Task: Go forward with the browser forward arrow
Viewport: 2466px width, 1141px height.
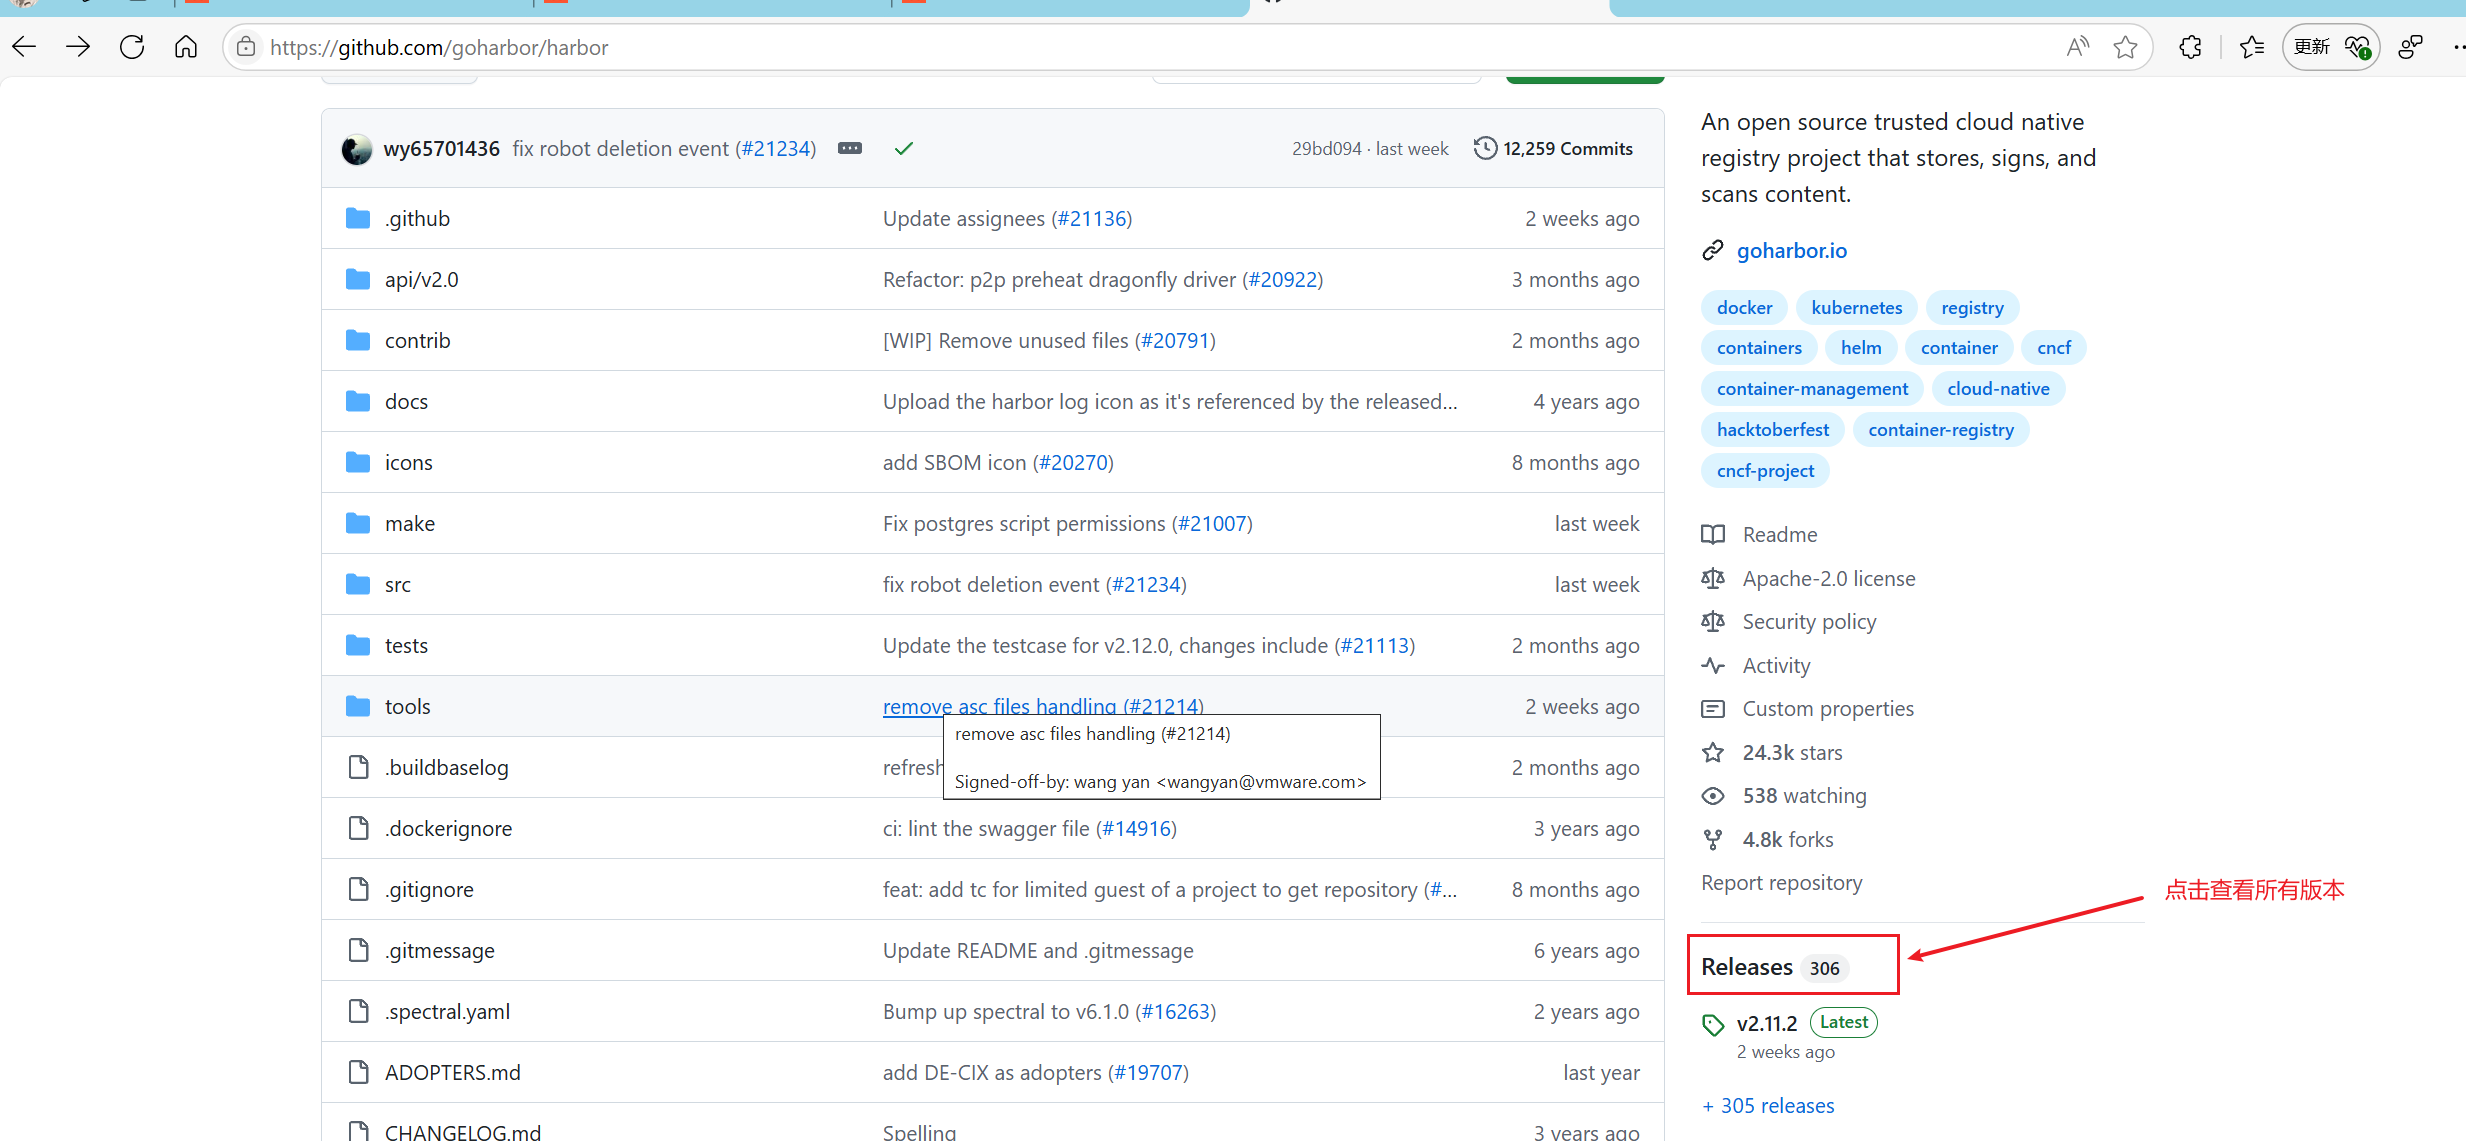Action: click(78, 47)
